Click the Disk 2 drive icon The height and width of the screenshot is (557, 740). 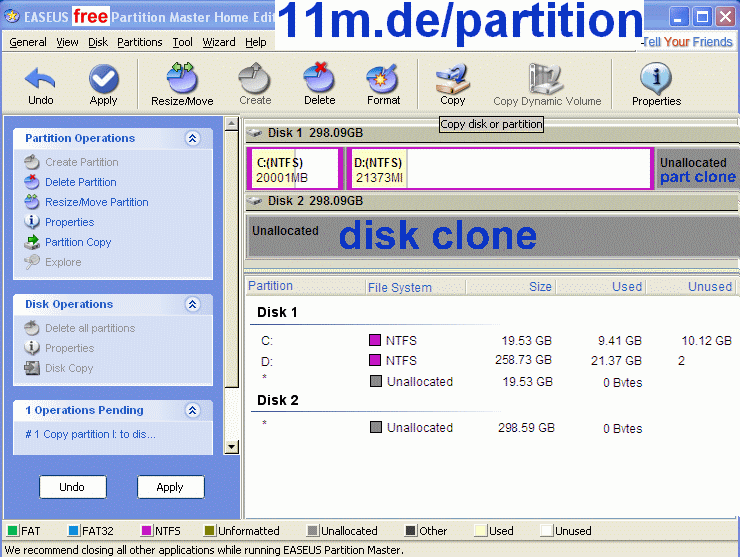click(254, 201)
